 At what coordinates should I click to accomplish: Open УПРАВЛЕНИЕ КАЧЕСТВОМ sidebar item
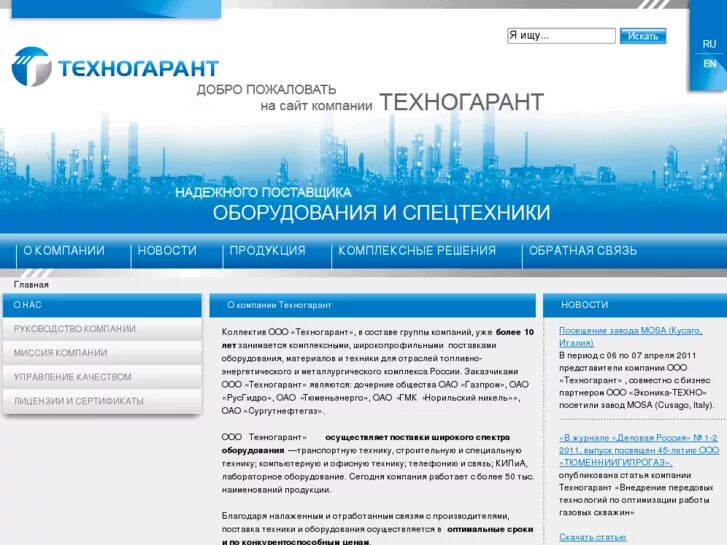(x=102, y=377)
